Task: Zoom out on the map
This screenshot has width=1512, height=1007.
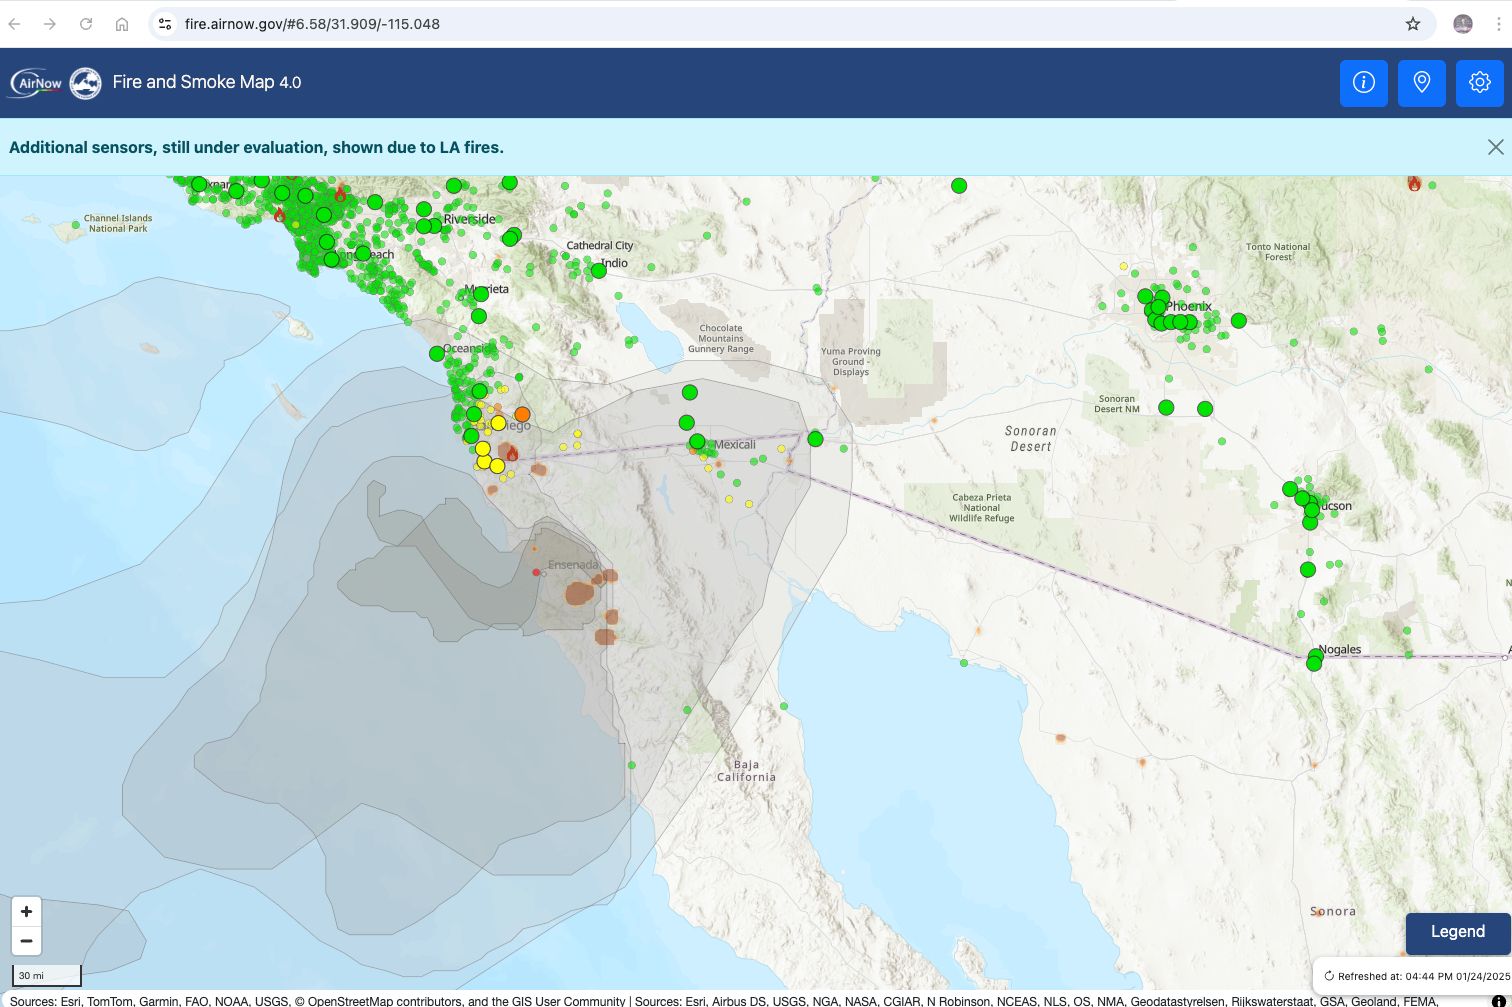Action: (x=26, y=941)
